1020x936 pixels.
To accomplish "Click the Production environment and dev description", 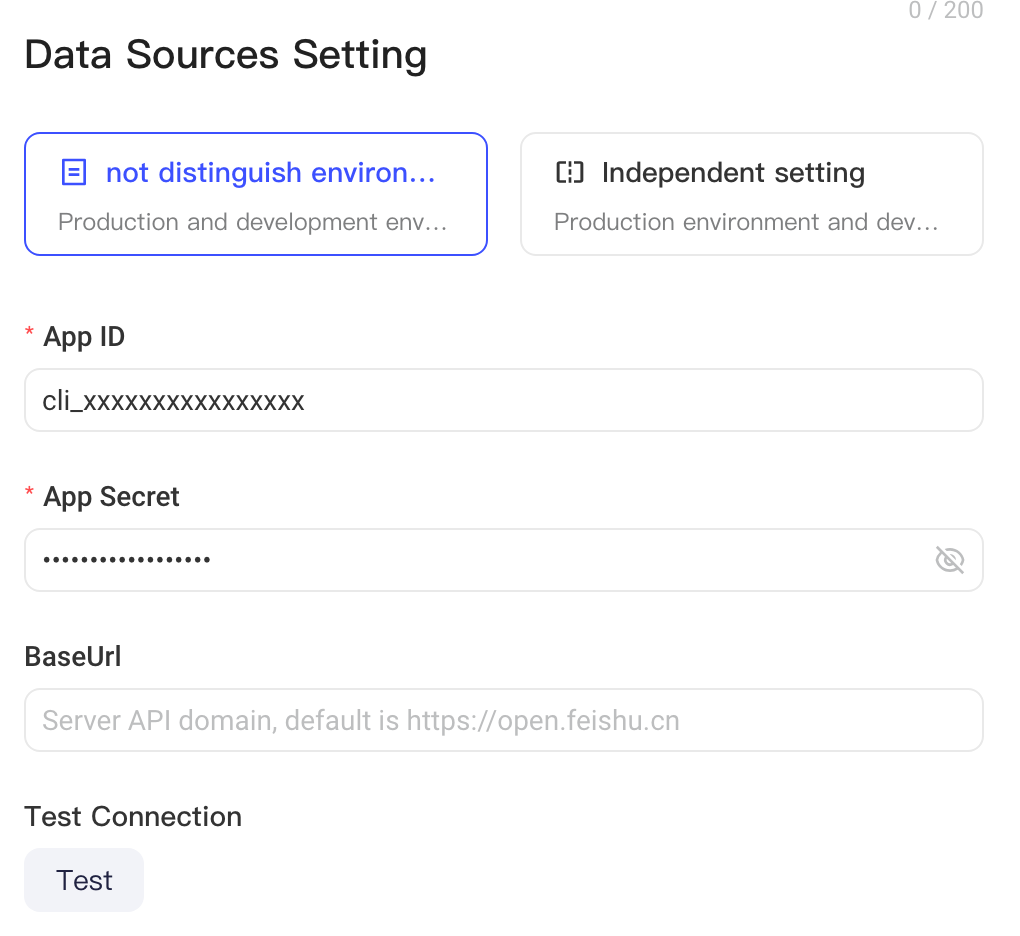I will (x=746, y=222).
